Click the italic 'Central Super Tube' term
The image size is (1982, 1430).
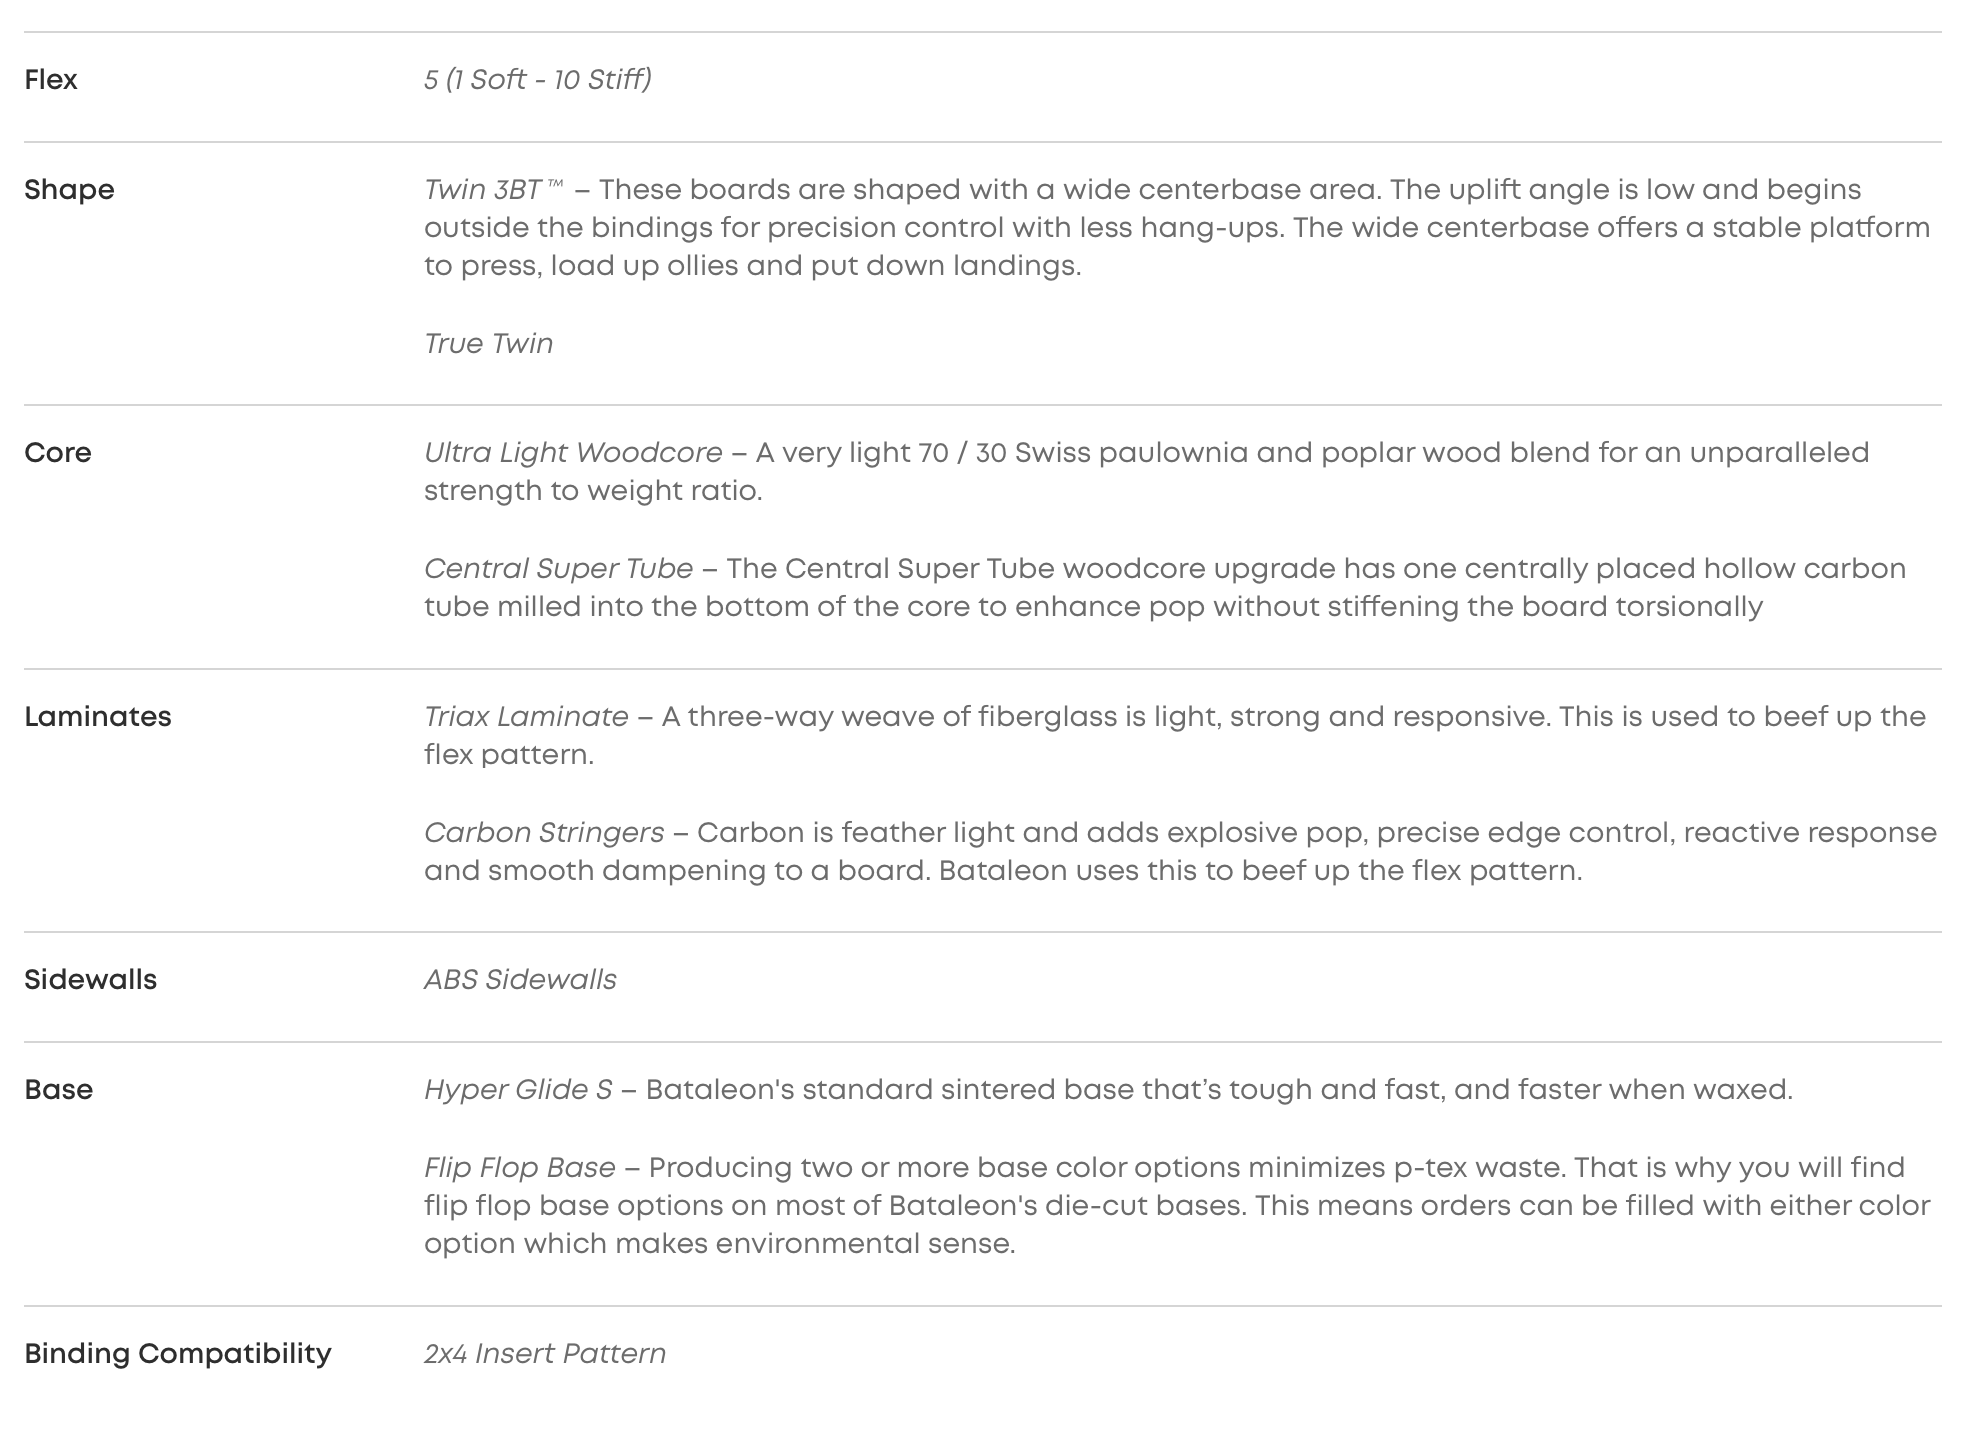coord(558,569)
